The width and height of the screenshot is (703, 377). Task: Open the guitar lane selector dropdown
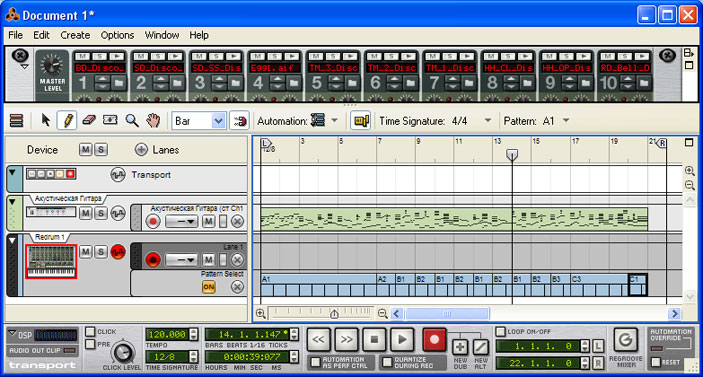click(x=181, y=221)
